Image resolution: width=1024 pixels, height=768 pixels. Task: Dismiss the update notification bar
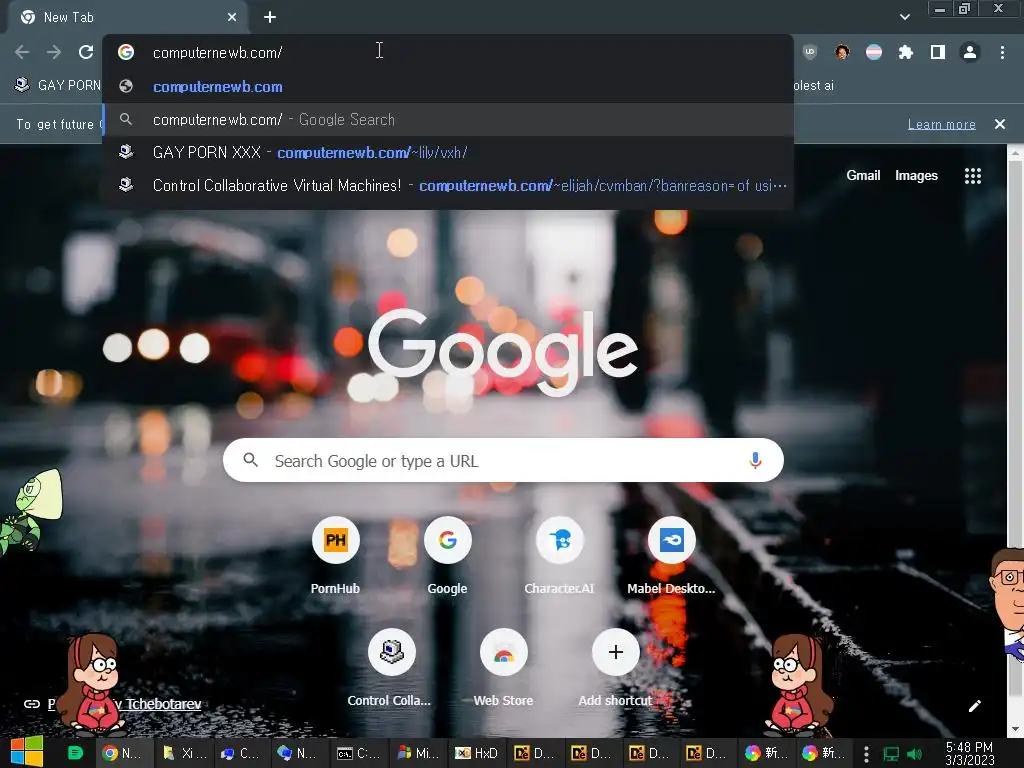click(999, 124)
